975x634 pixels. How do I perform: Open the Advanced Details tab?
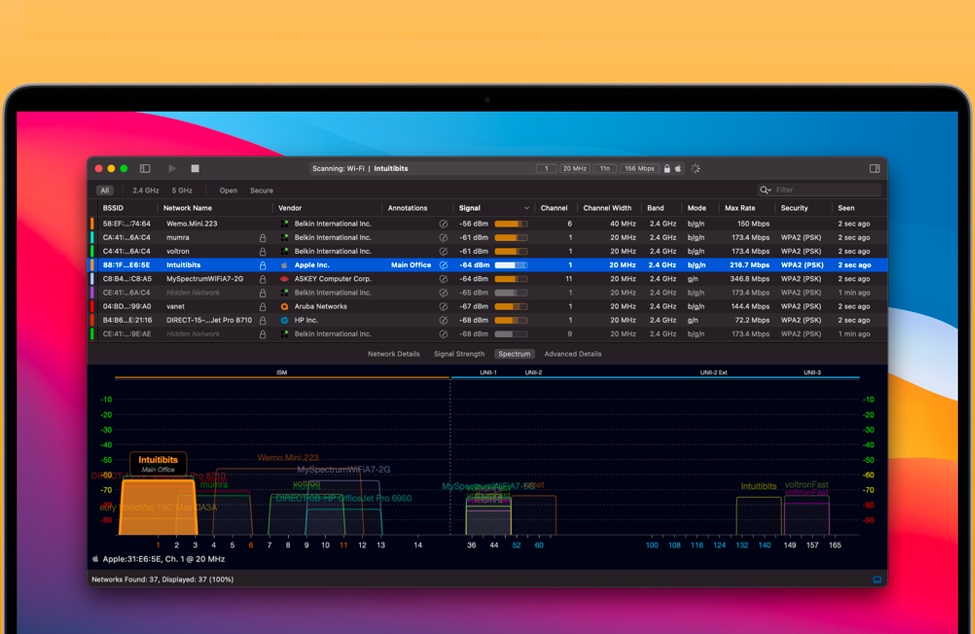tap(572, 354)
